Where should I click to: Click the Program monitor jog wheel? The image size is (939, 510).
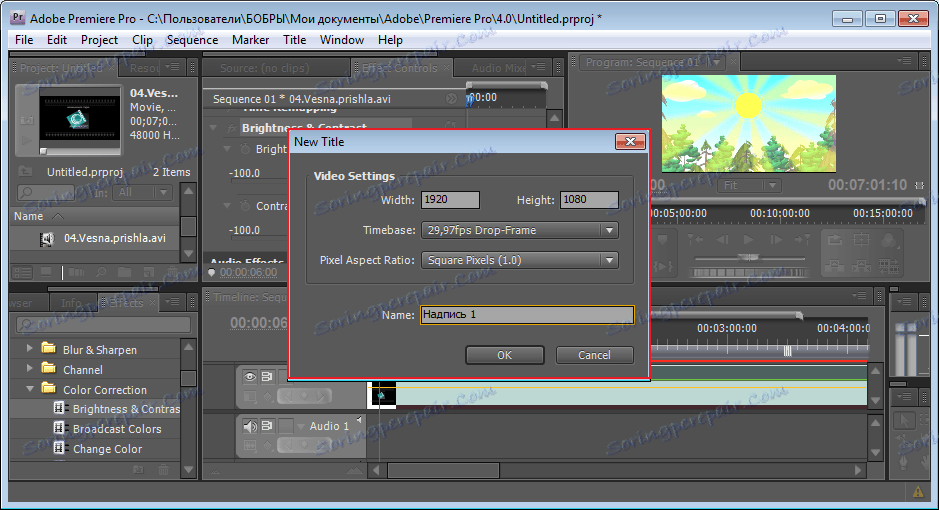click(750, 273)
